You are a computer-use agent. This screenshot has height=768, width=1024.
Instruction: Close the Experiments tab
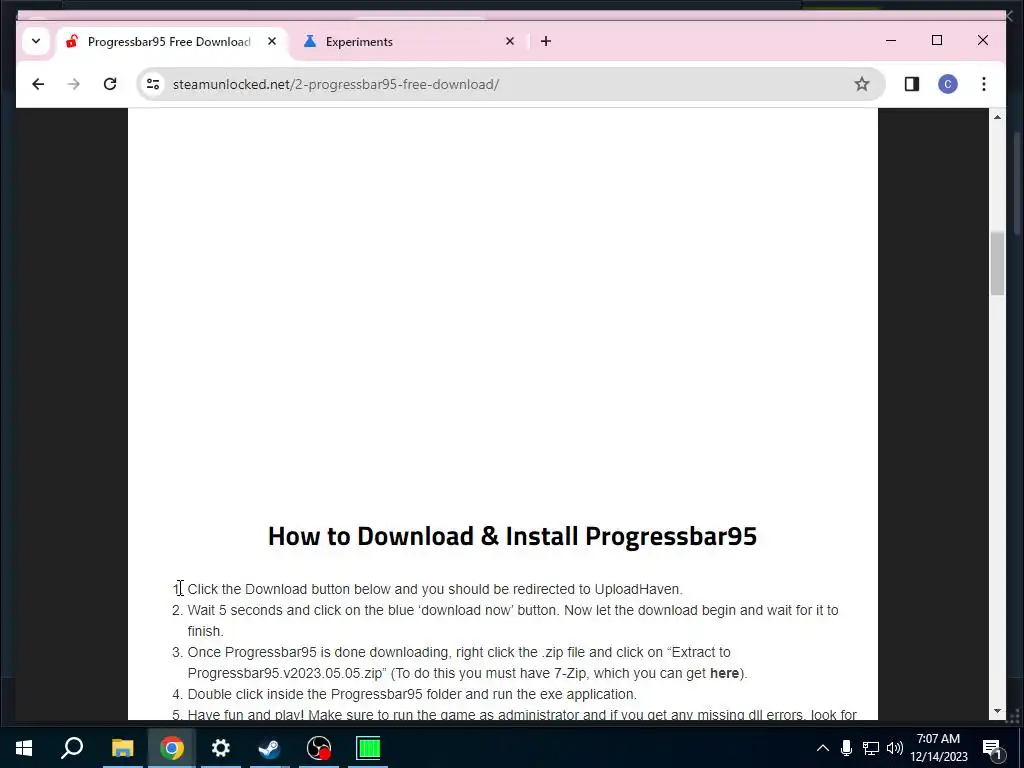click(509, 41)
